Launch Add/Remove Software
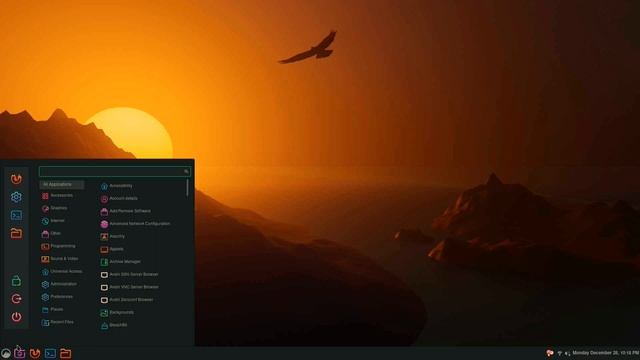 click(126, 211)
